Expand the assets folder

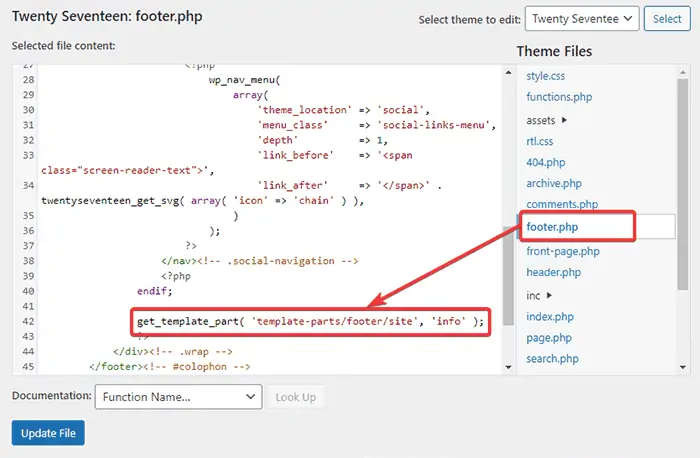point(547,120)
